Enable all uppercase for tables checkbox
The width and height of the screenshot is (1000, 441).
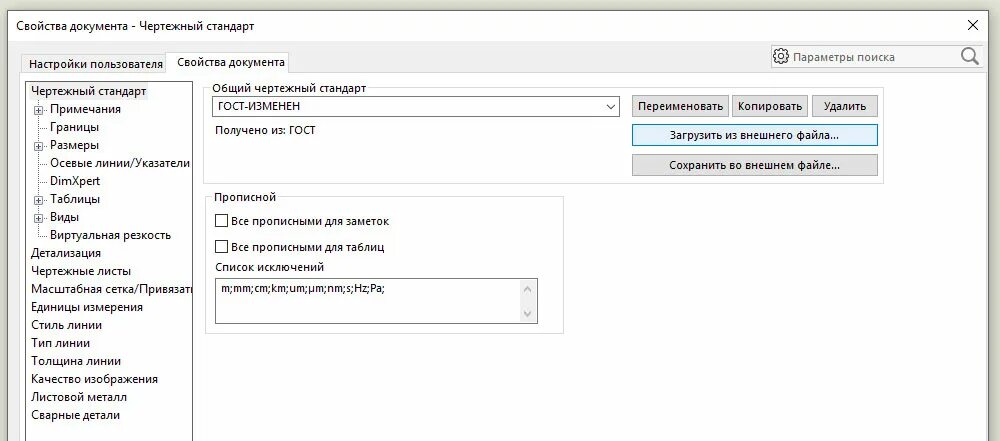(x=222, y=246)
